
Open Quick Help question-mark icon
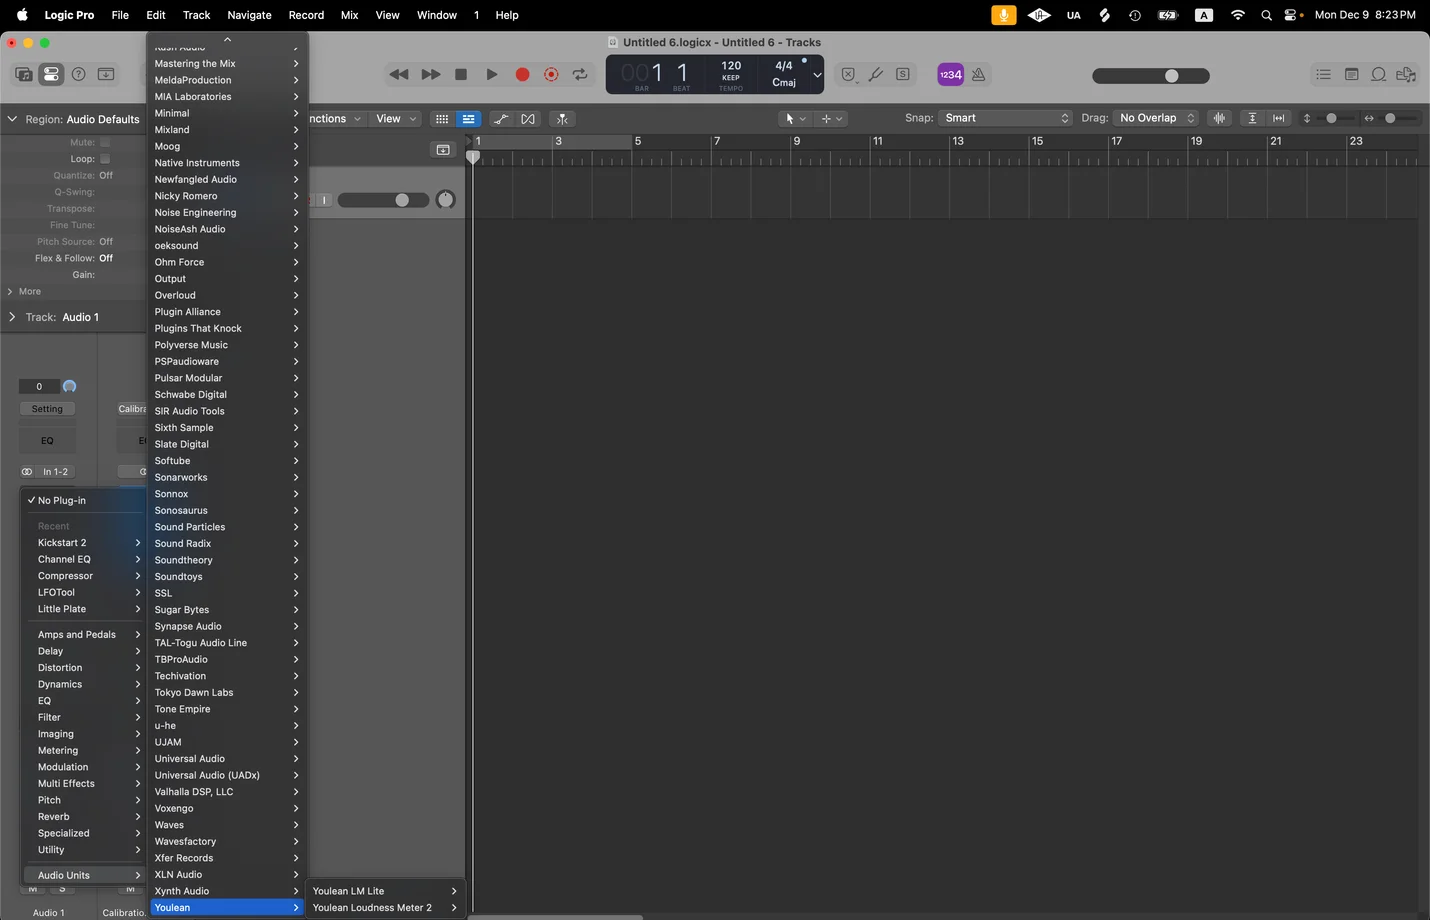tap(78, 74)
